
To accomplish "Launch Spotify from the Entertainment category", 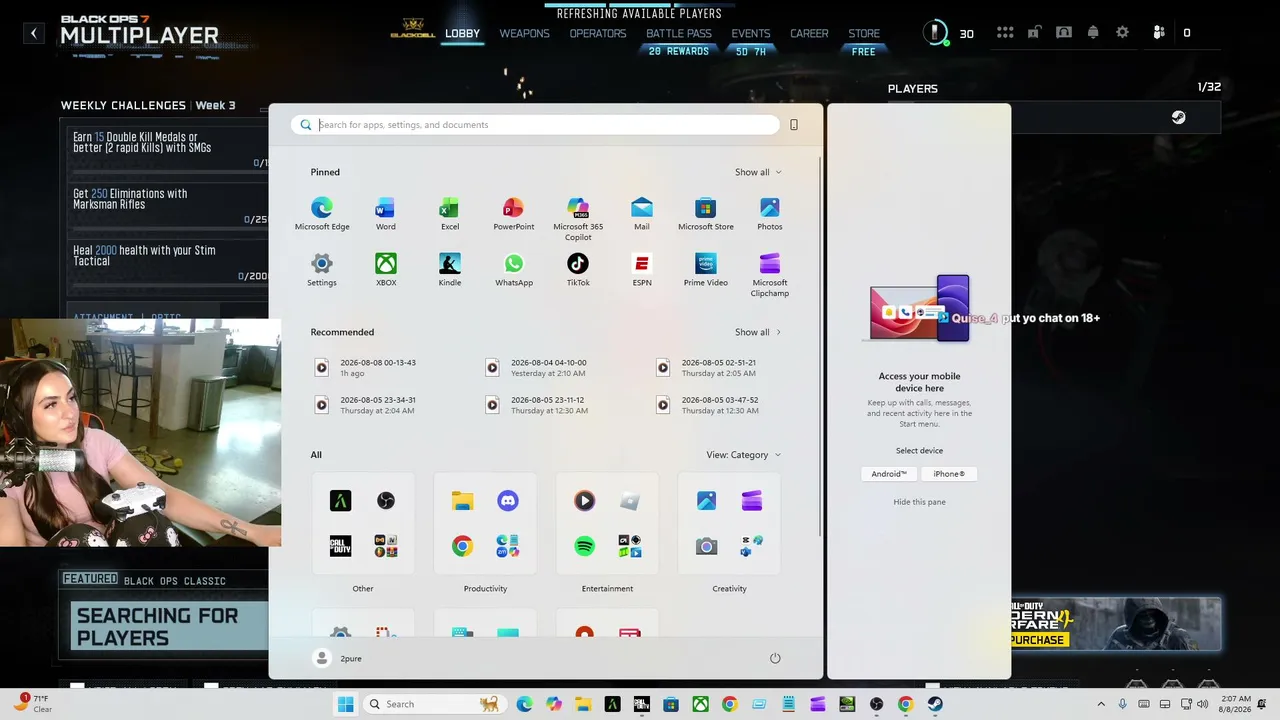I will (x=585, y=546).
